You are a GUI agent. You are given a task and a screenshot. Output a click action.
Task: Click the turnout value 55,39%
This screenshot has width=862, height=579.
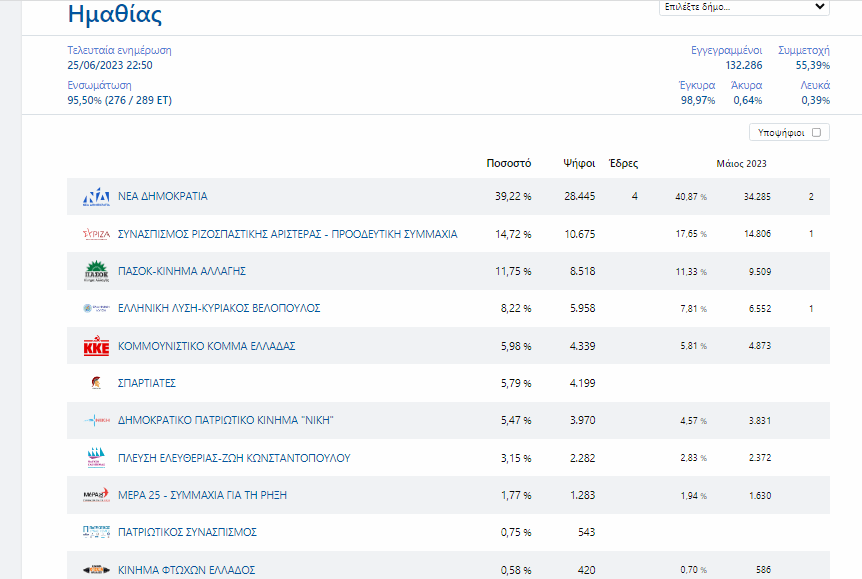(x=813, y=65)
